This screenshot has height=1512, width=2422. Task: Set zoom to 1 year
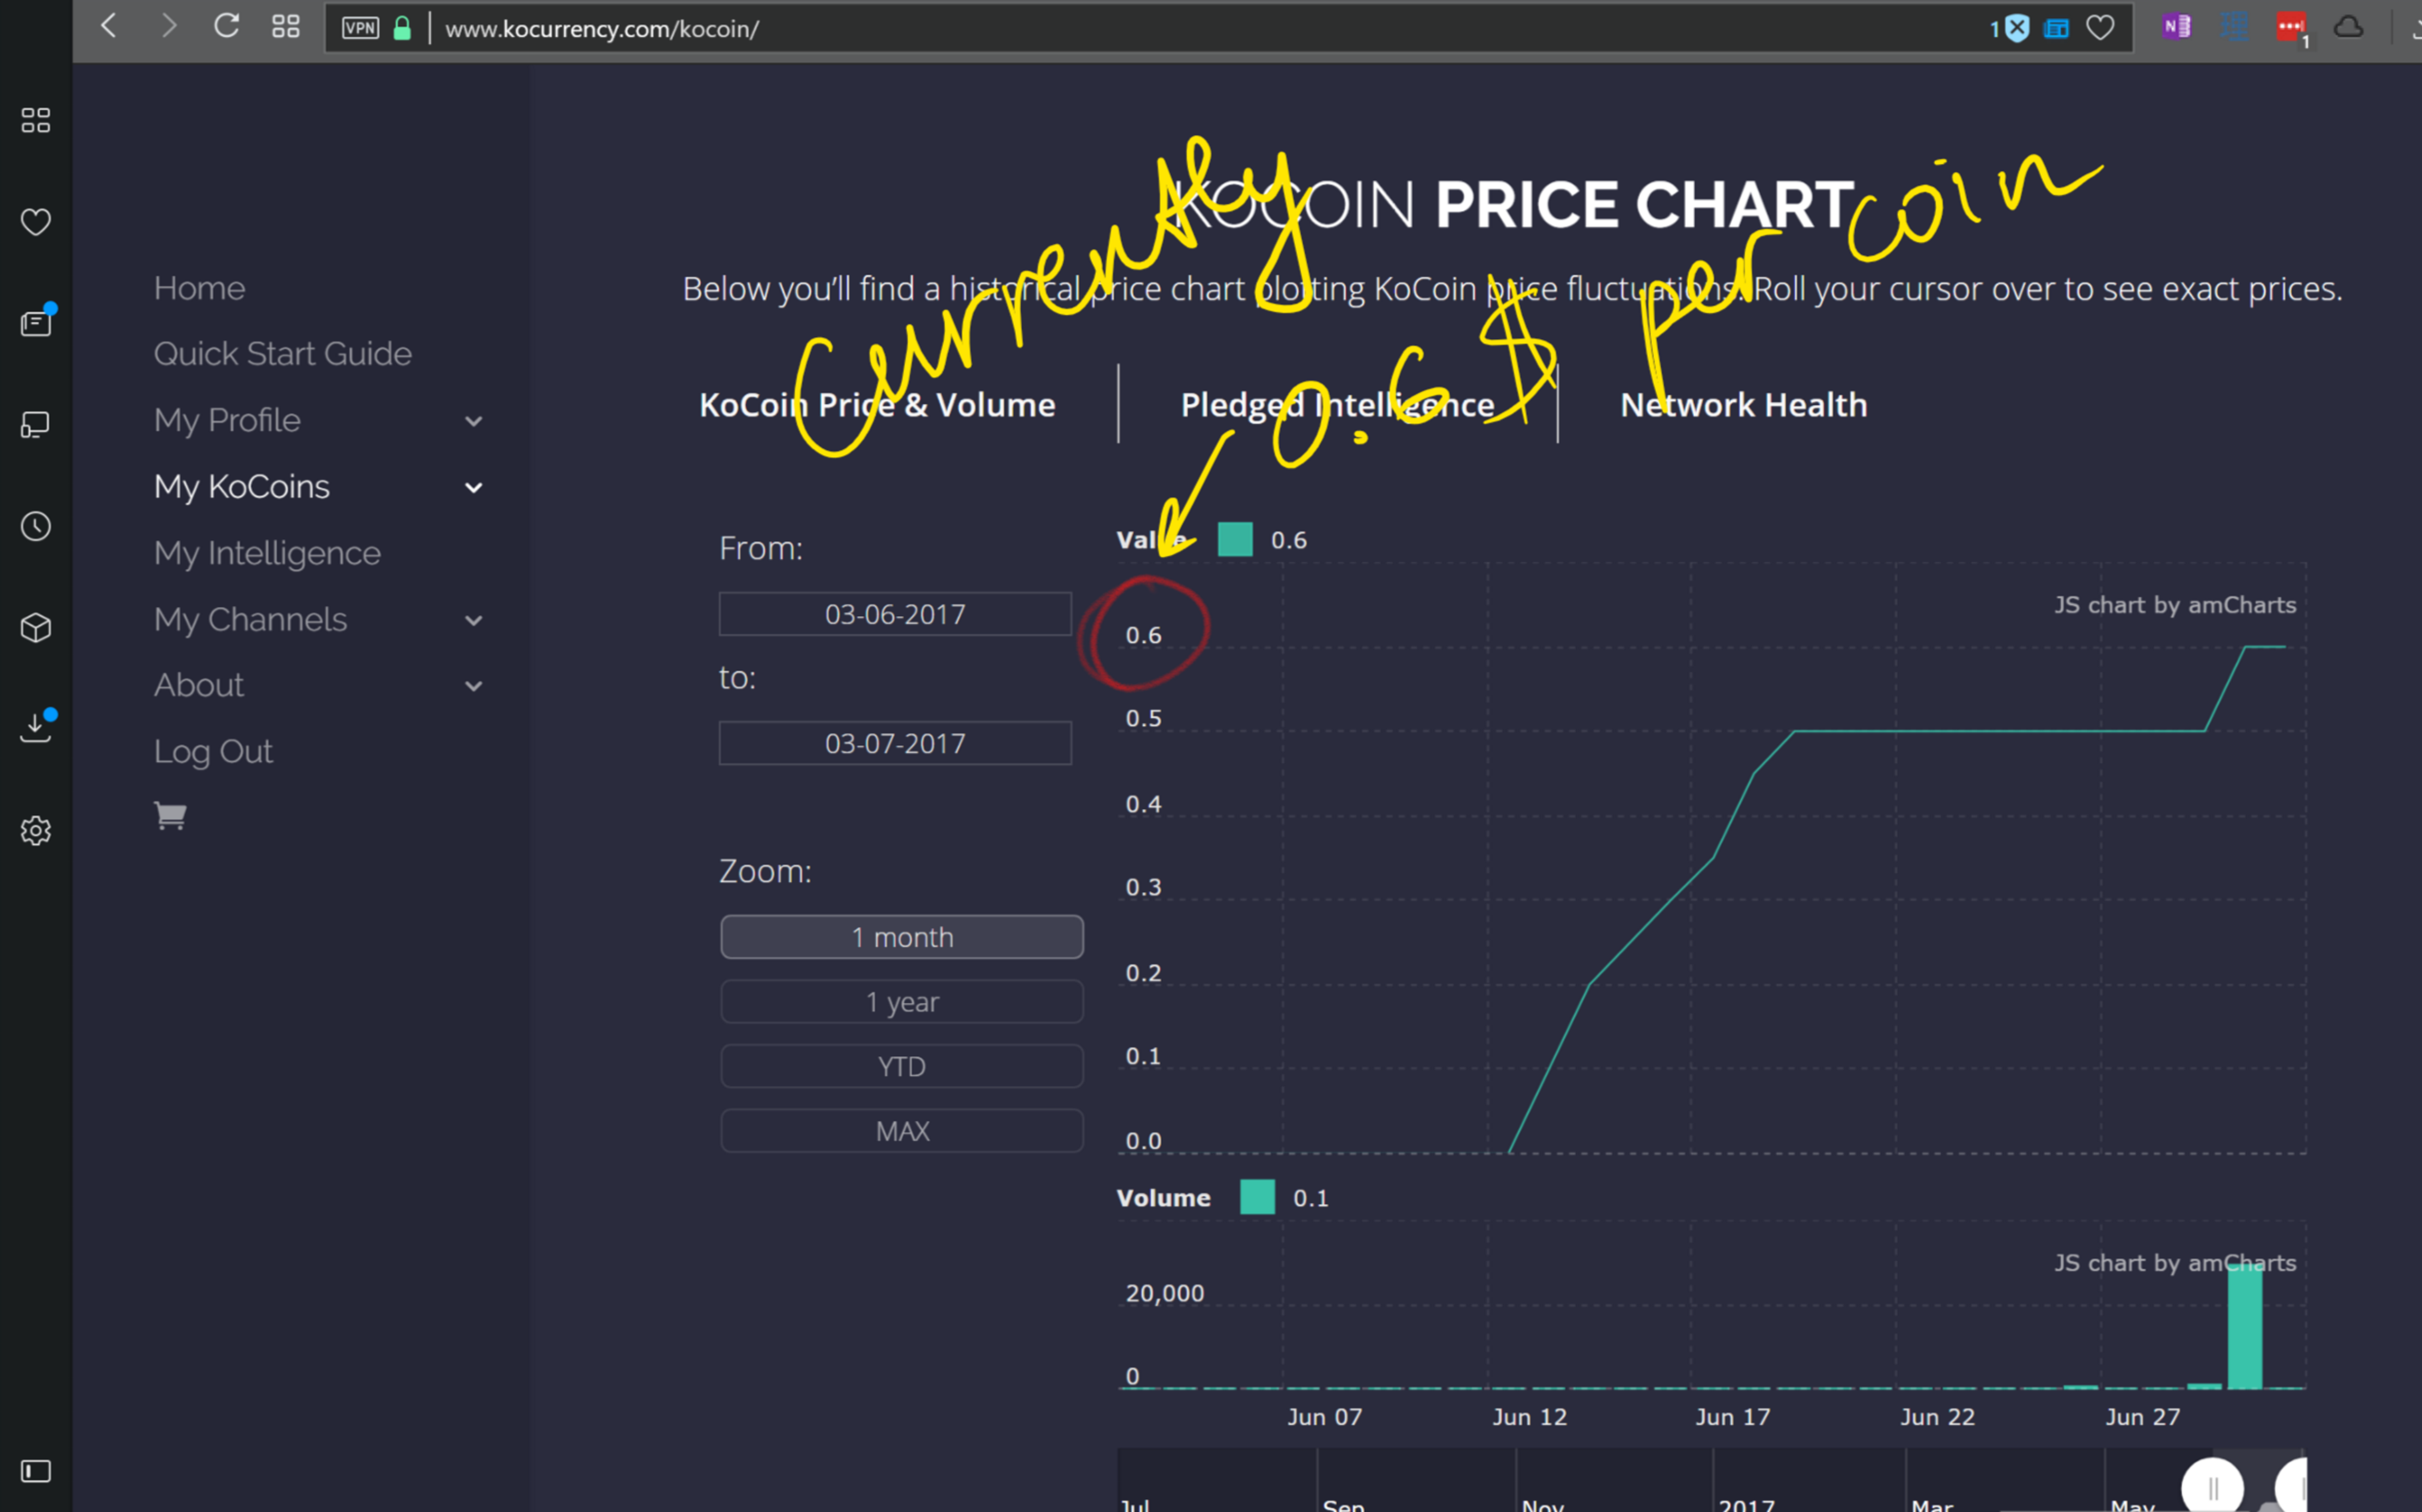(902, 1002)
